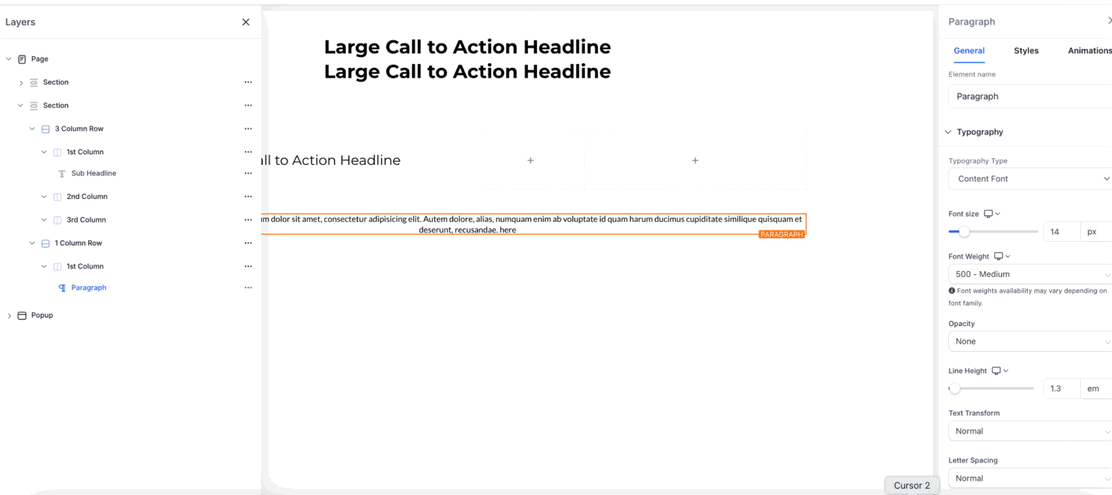This screenshot has height=495, width=1112.
Task: Open more options for 2nd Column
Action: [248, 196]
